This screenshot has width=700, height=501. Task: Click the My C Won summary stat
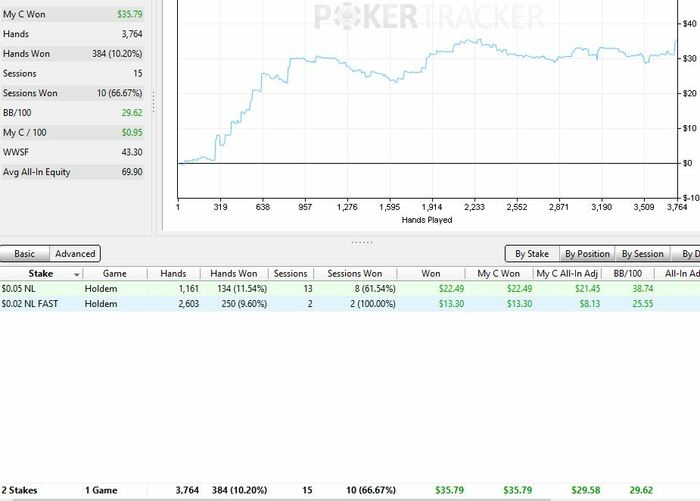(72, 14)
